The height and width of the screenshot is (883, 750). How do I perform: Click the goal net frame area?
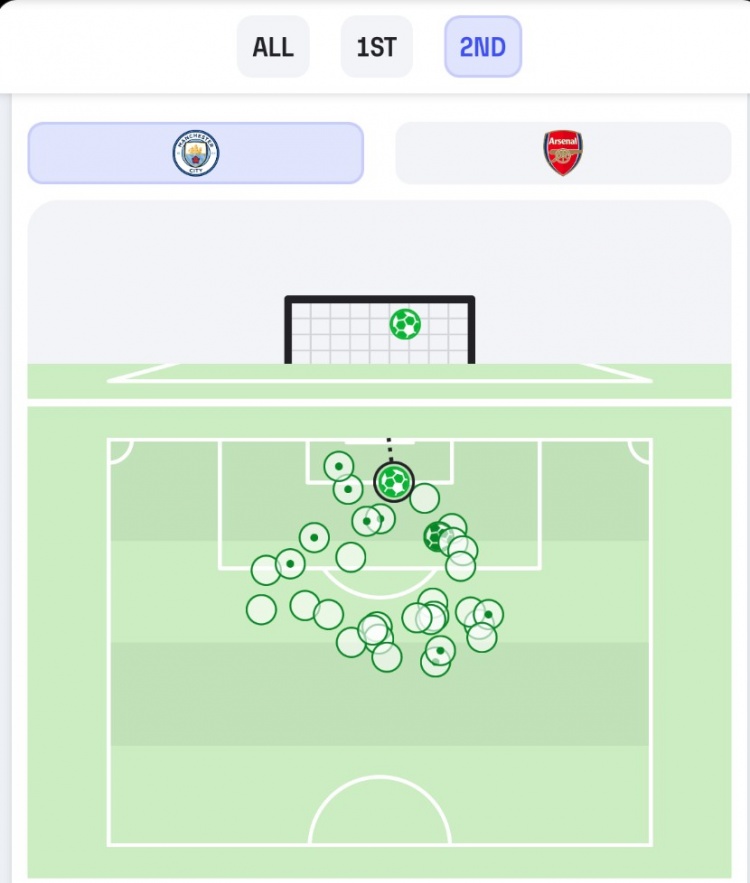coord(380,330)
